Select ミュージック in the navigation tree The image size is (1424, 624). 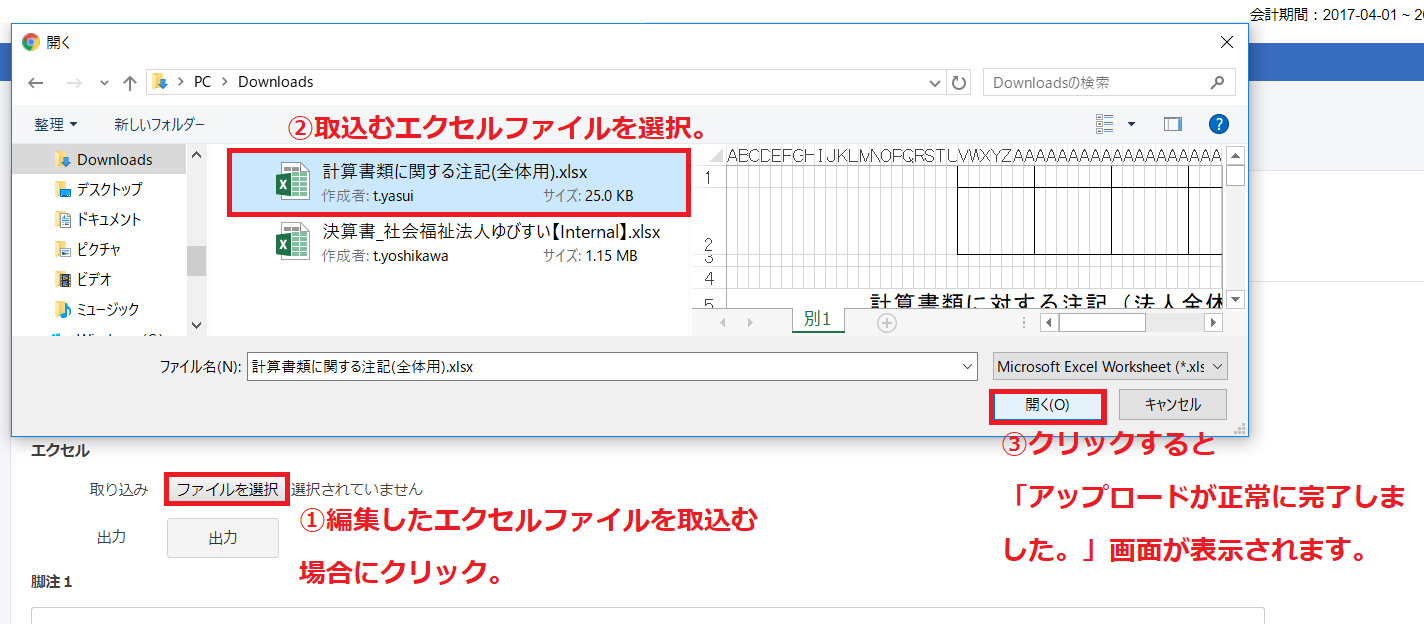[x=97, y=309]
